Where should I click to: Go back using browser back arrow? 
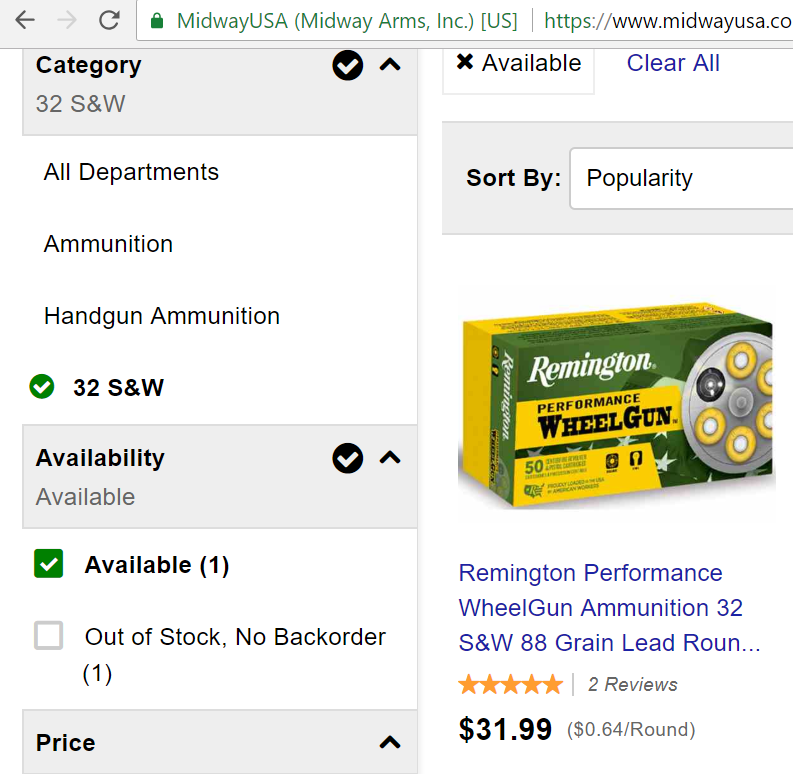click(25, 21)
